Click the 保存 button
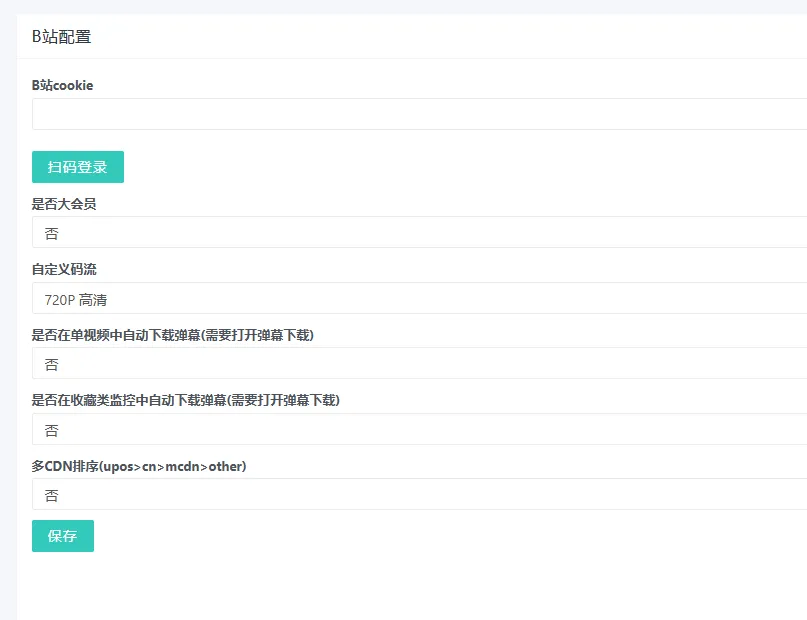The width and height of the screenshot is (807, 620). pos(63,536)
